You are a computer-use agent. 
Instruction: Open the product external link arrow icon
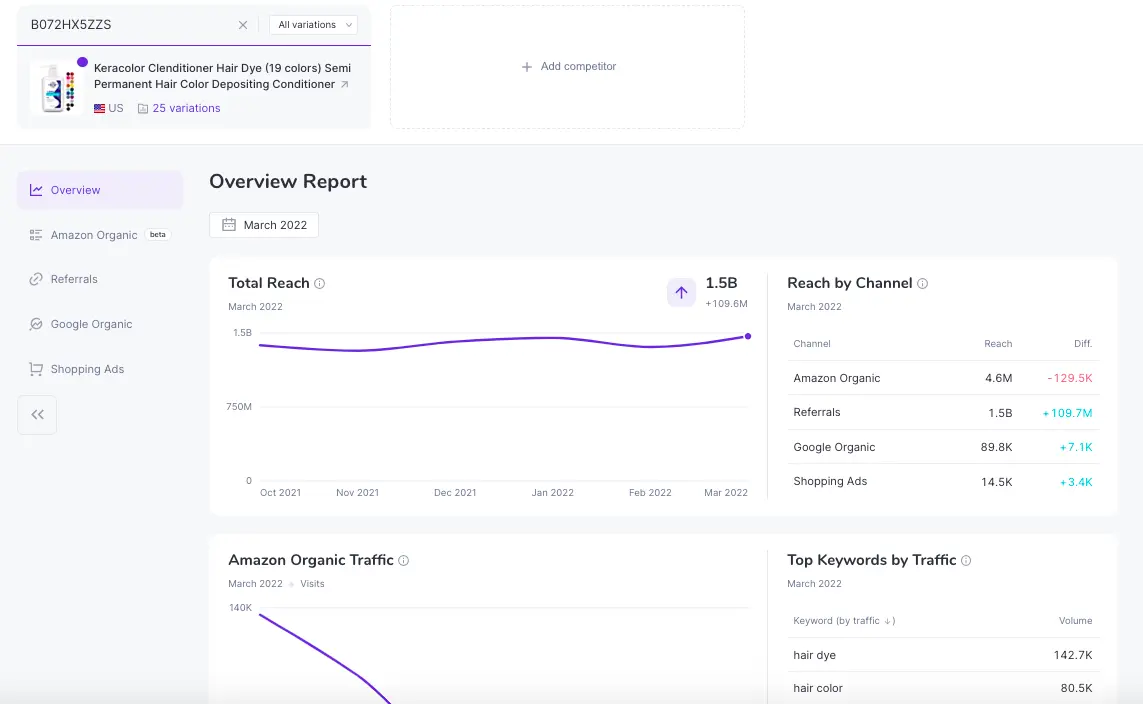pos(345,85)
